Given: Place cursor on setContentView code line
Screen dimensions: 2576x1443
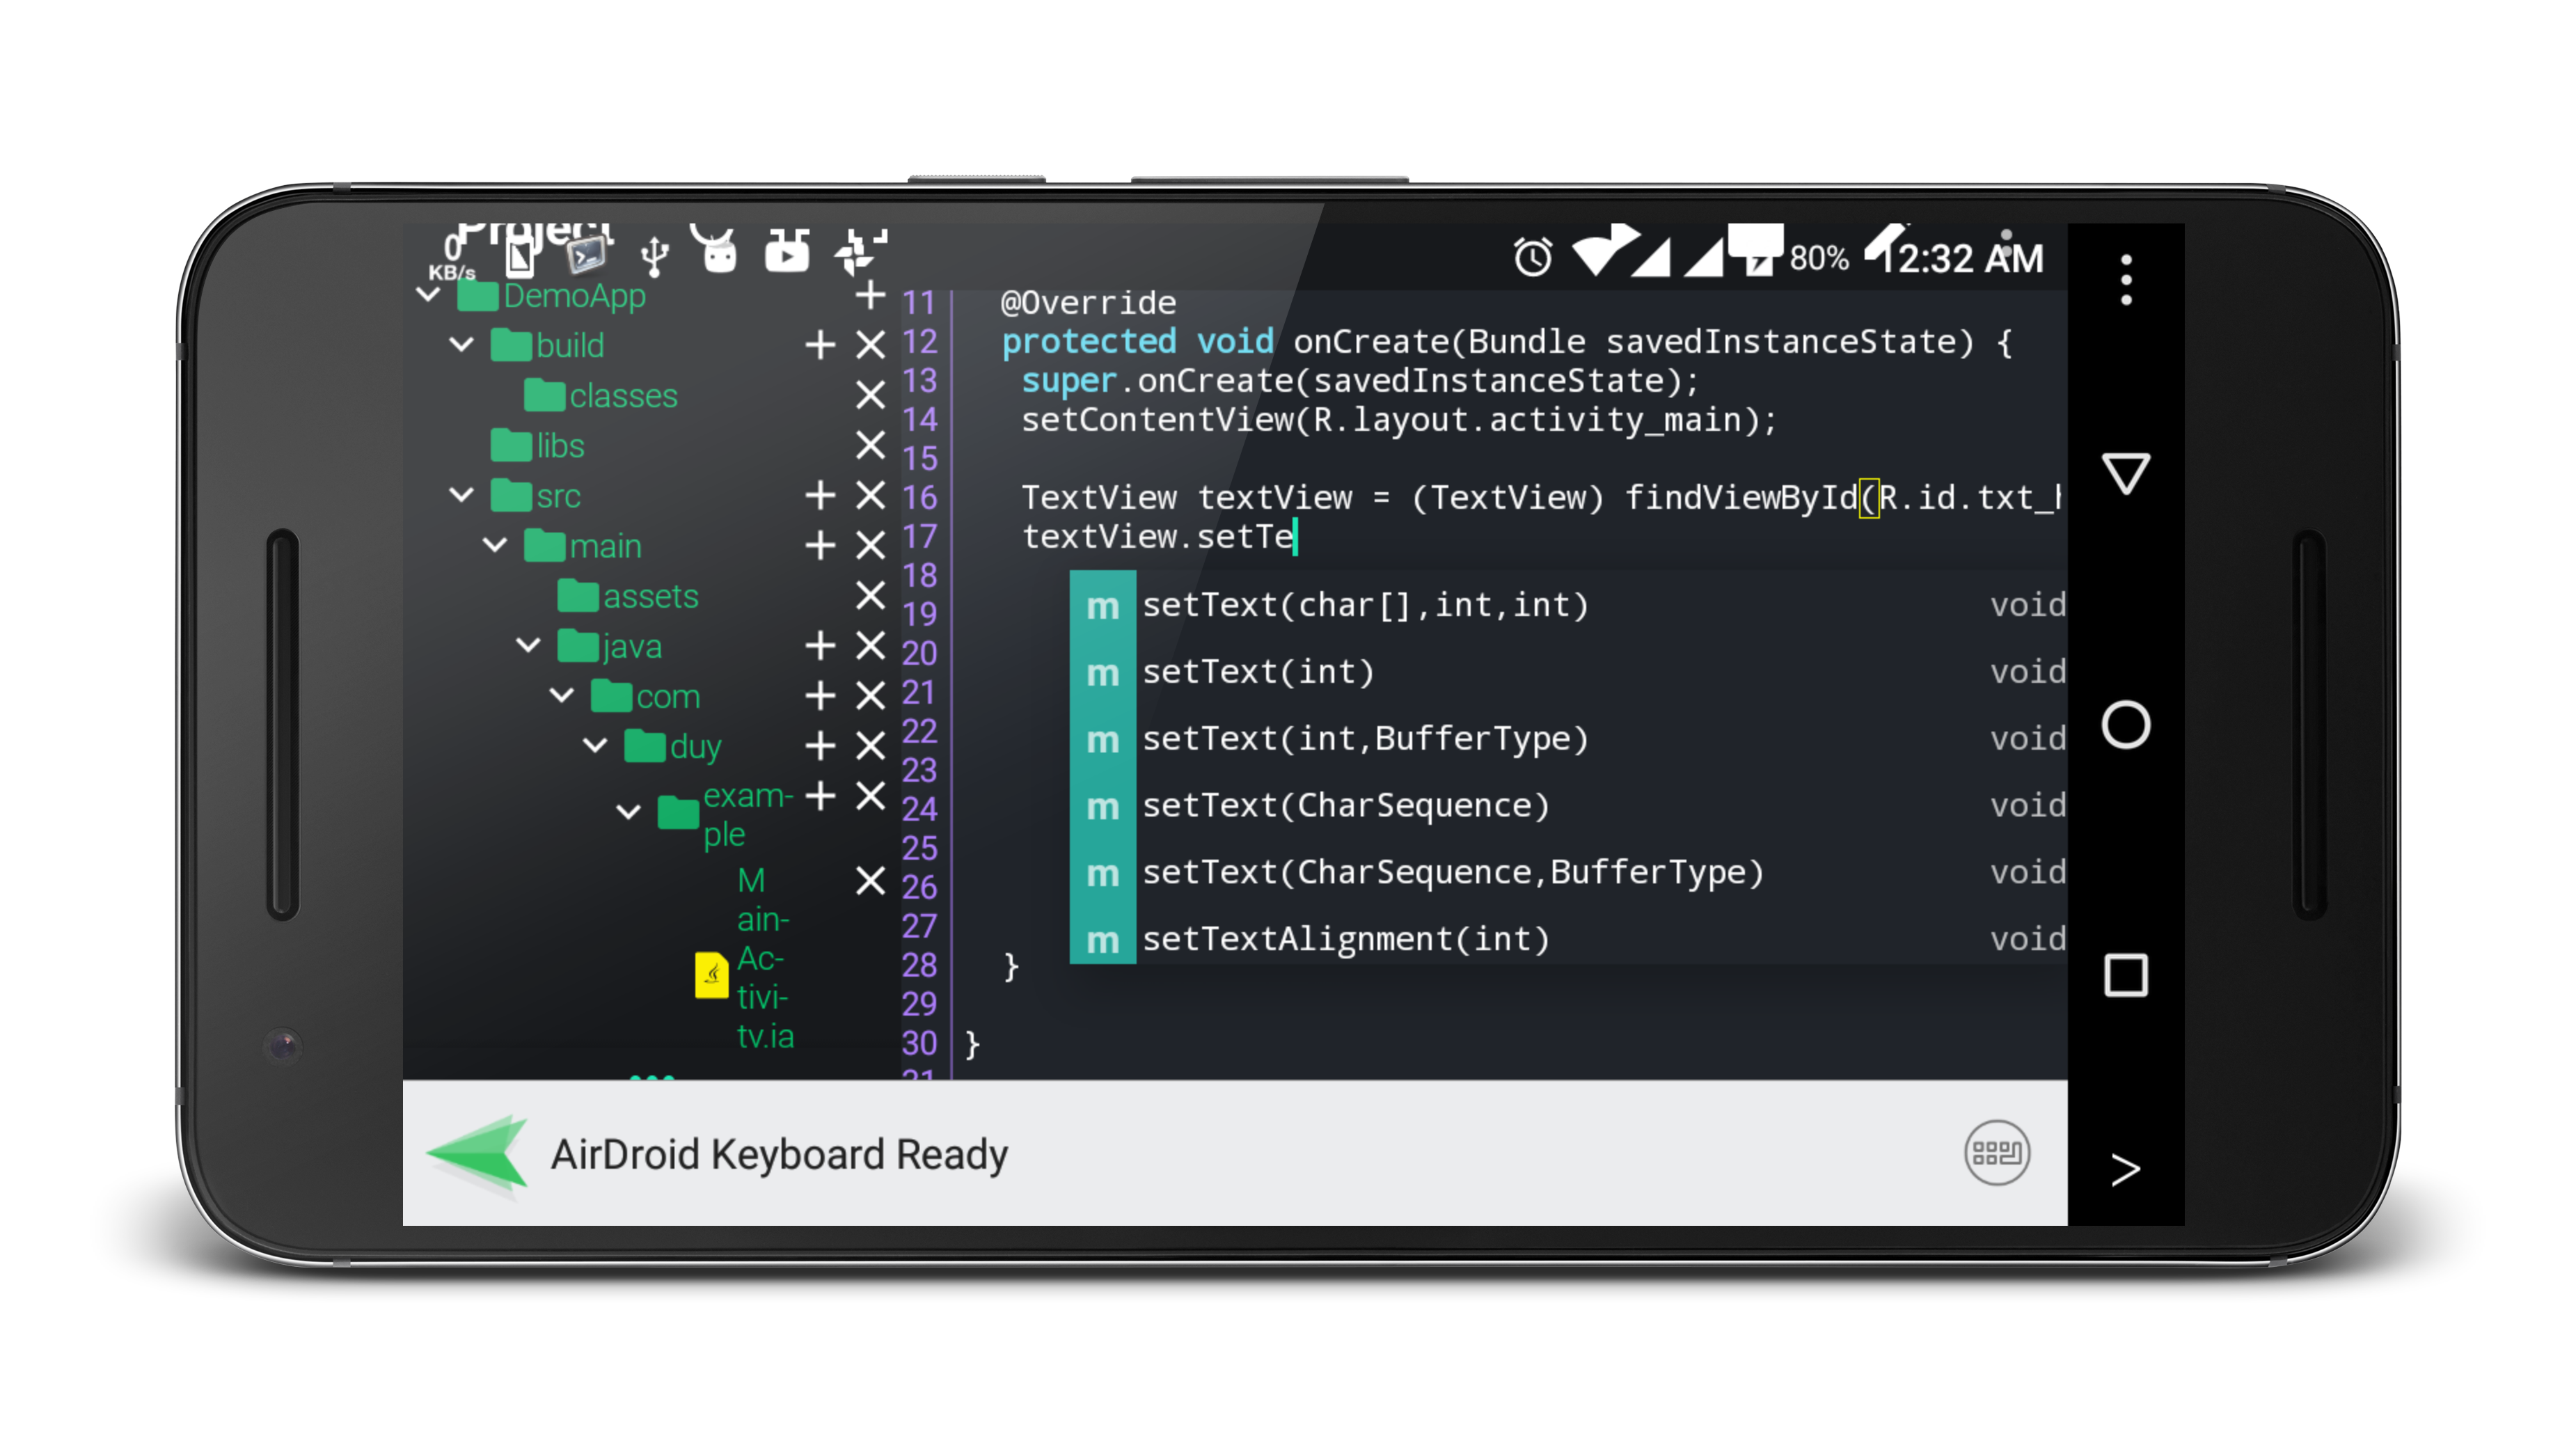Looking at the screenshot, I should click(1397, 420).
